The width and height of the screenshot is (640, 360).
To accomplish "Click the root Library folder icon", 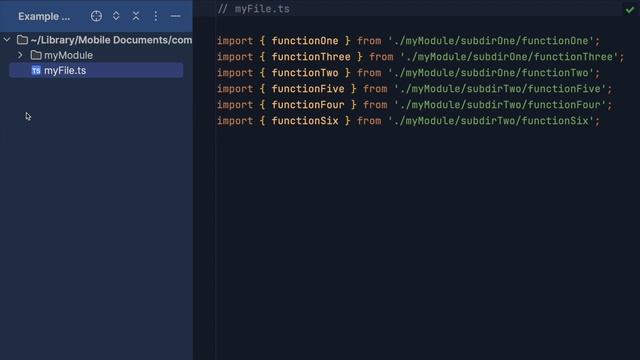I will click(22, 40).
